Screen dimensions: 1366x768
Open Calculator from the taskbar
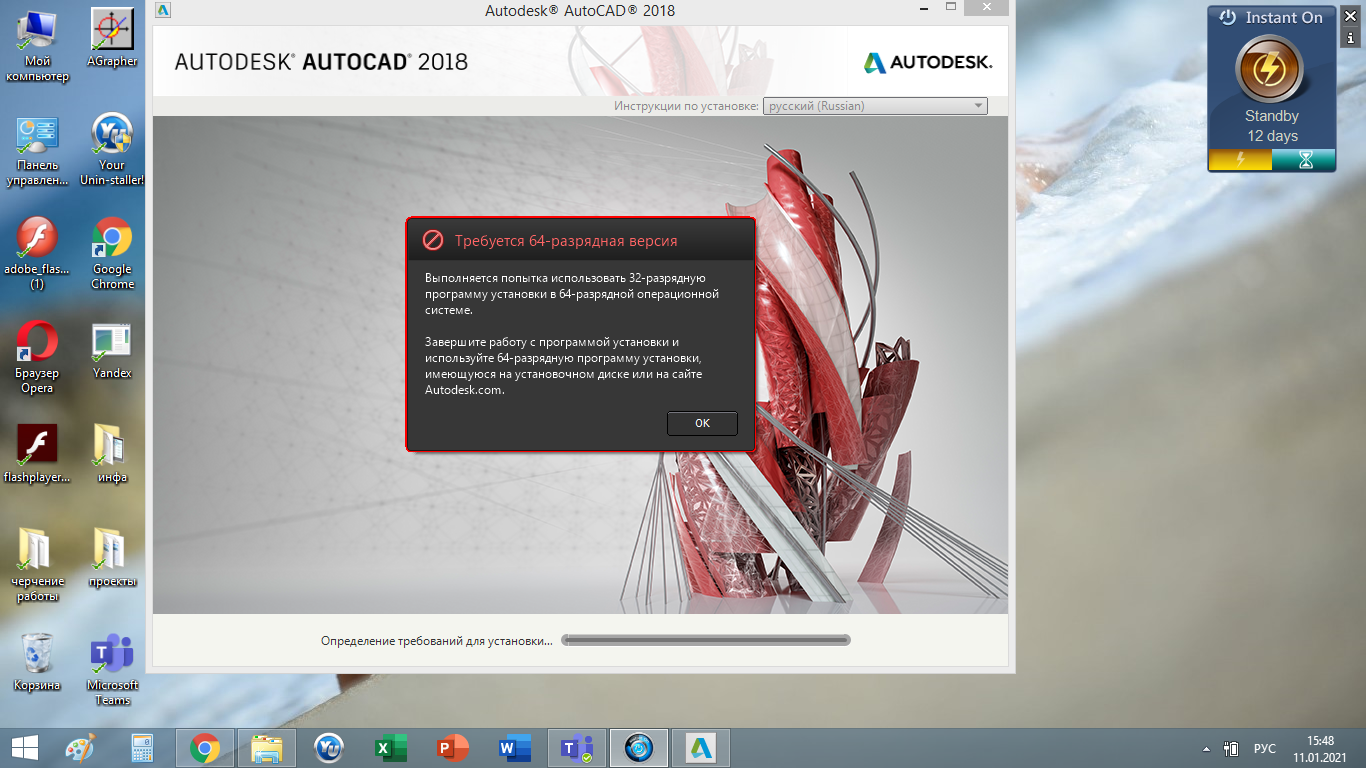(x=142, y=747)
